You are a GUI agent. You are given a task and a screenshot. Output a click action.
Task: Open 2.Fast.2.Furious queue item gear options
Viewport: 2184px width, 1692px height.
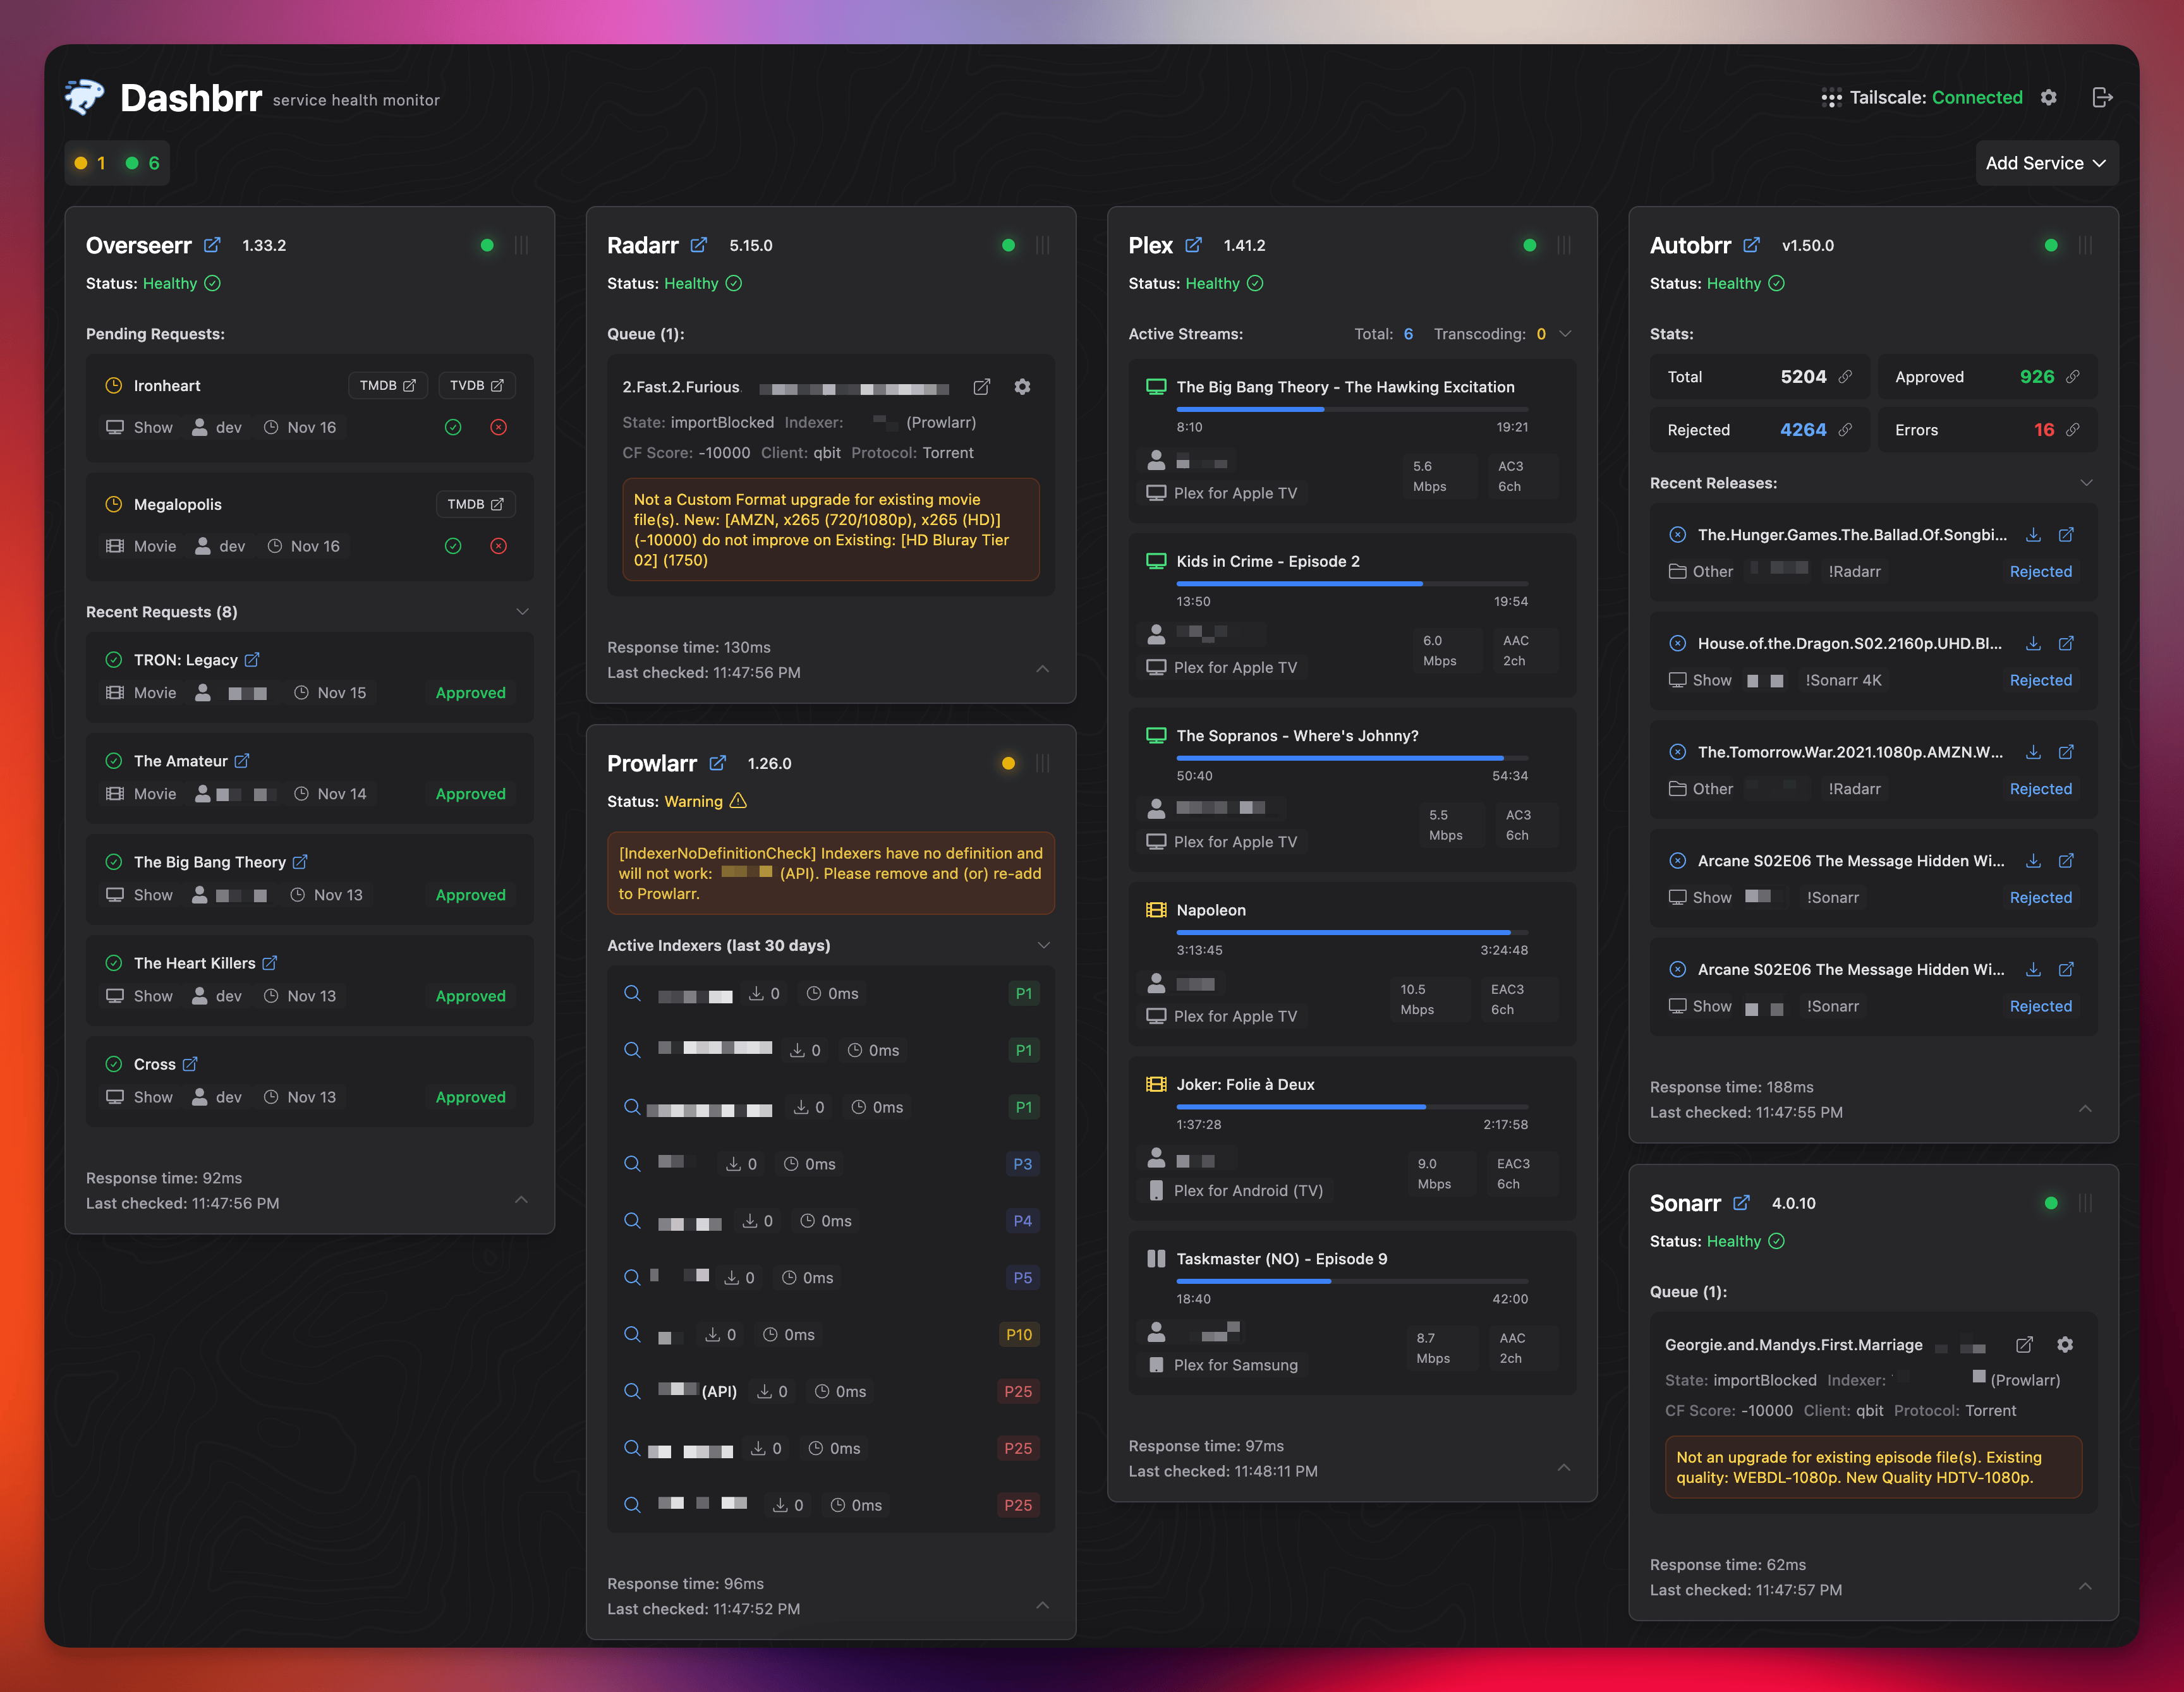click(1022, 387)
